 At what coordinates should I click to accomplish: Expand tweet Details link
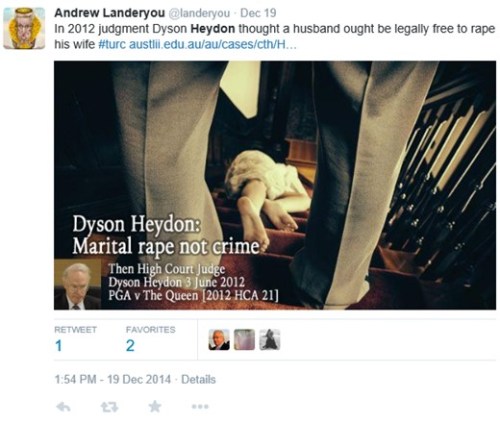click(x=198, y=379)
